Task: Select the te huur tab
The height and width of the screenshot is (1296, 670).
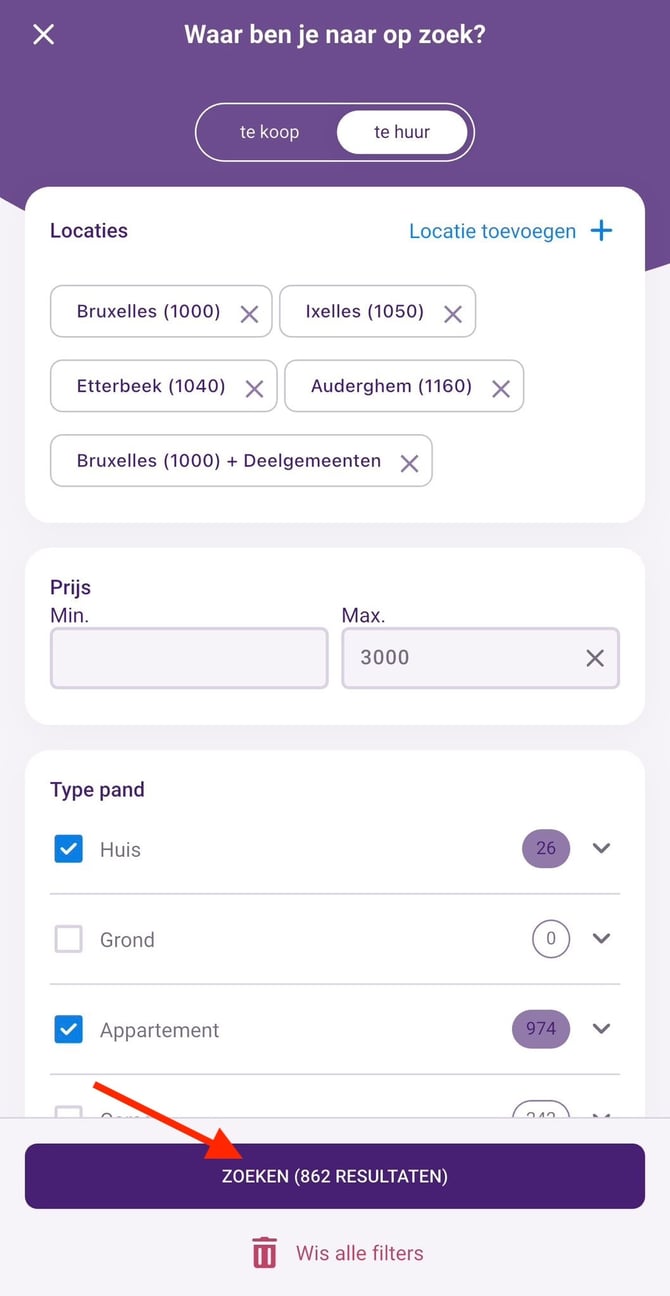Action: pos(402,131)
